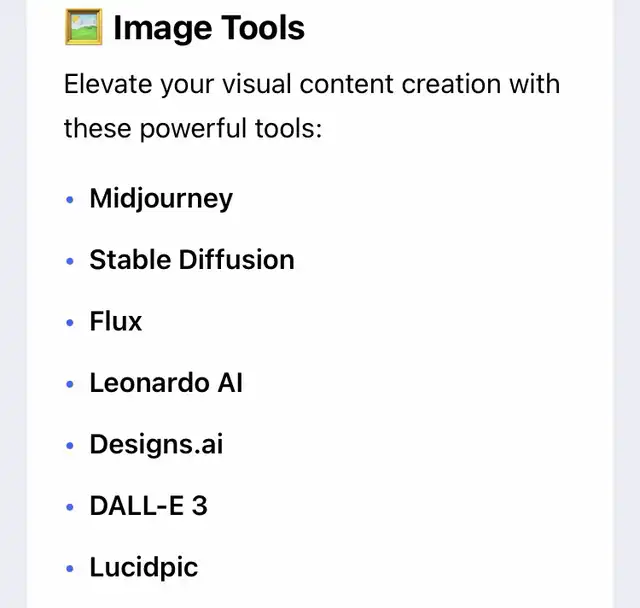Click the framed picture emoji icon
The image size is (640, 608).
click(x=83, y=26)
